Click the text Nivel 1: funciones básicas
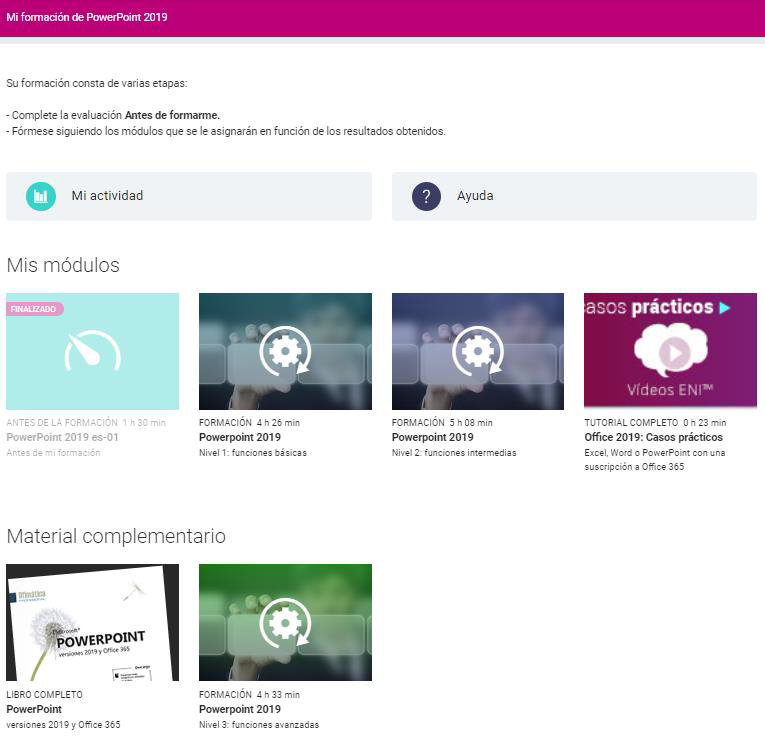The image size is (765, 748). [x=253, y=453]
